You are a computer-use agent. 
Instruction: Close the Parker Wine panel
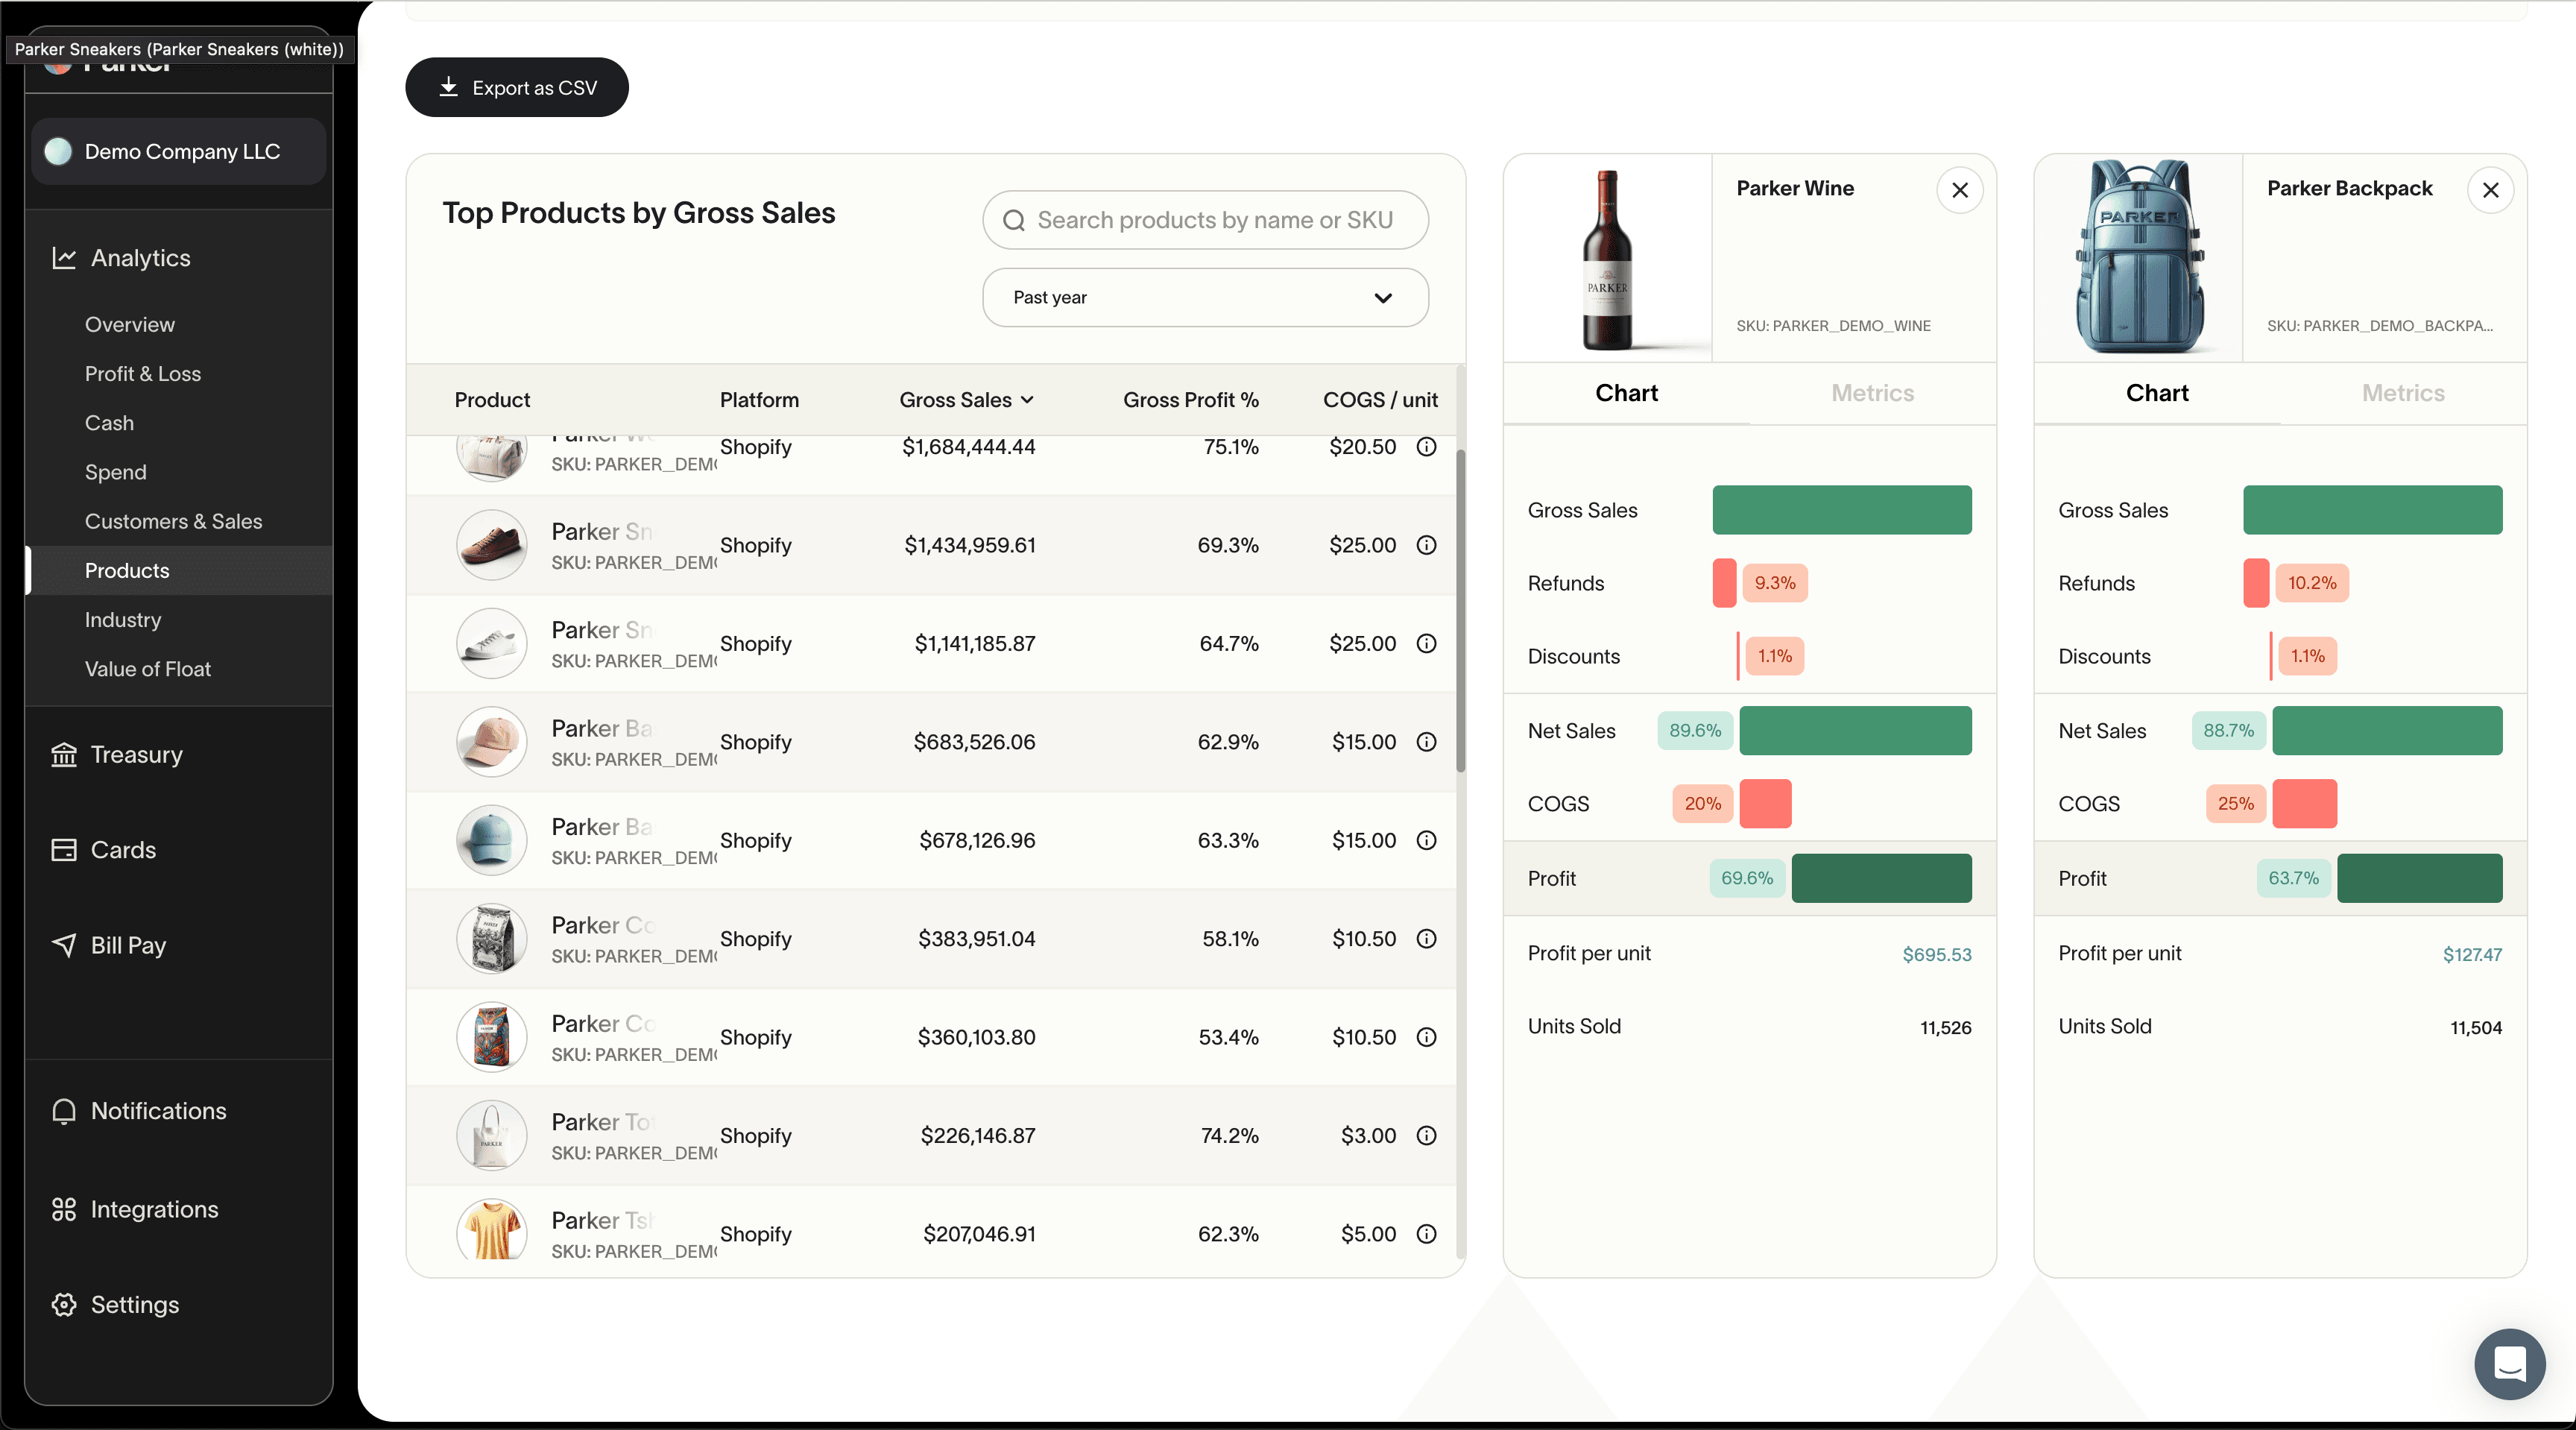point(1960,190)
